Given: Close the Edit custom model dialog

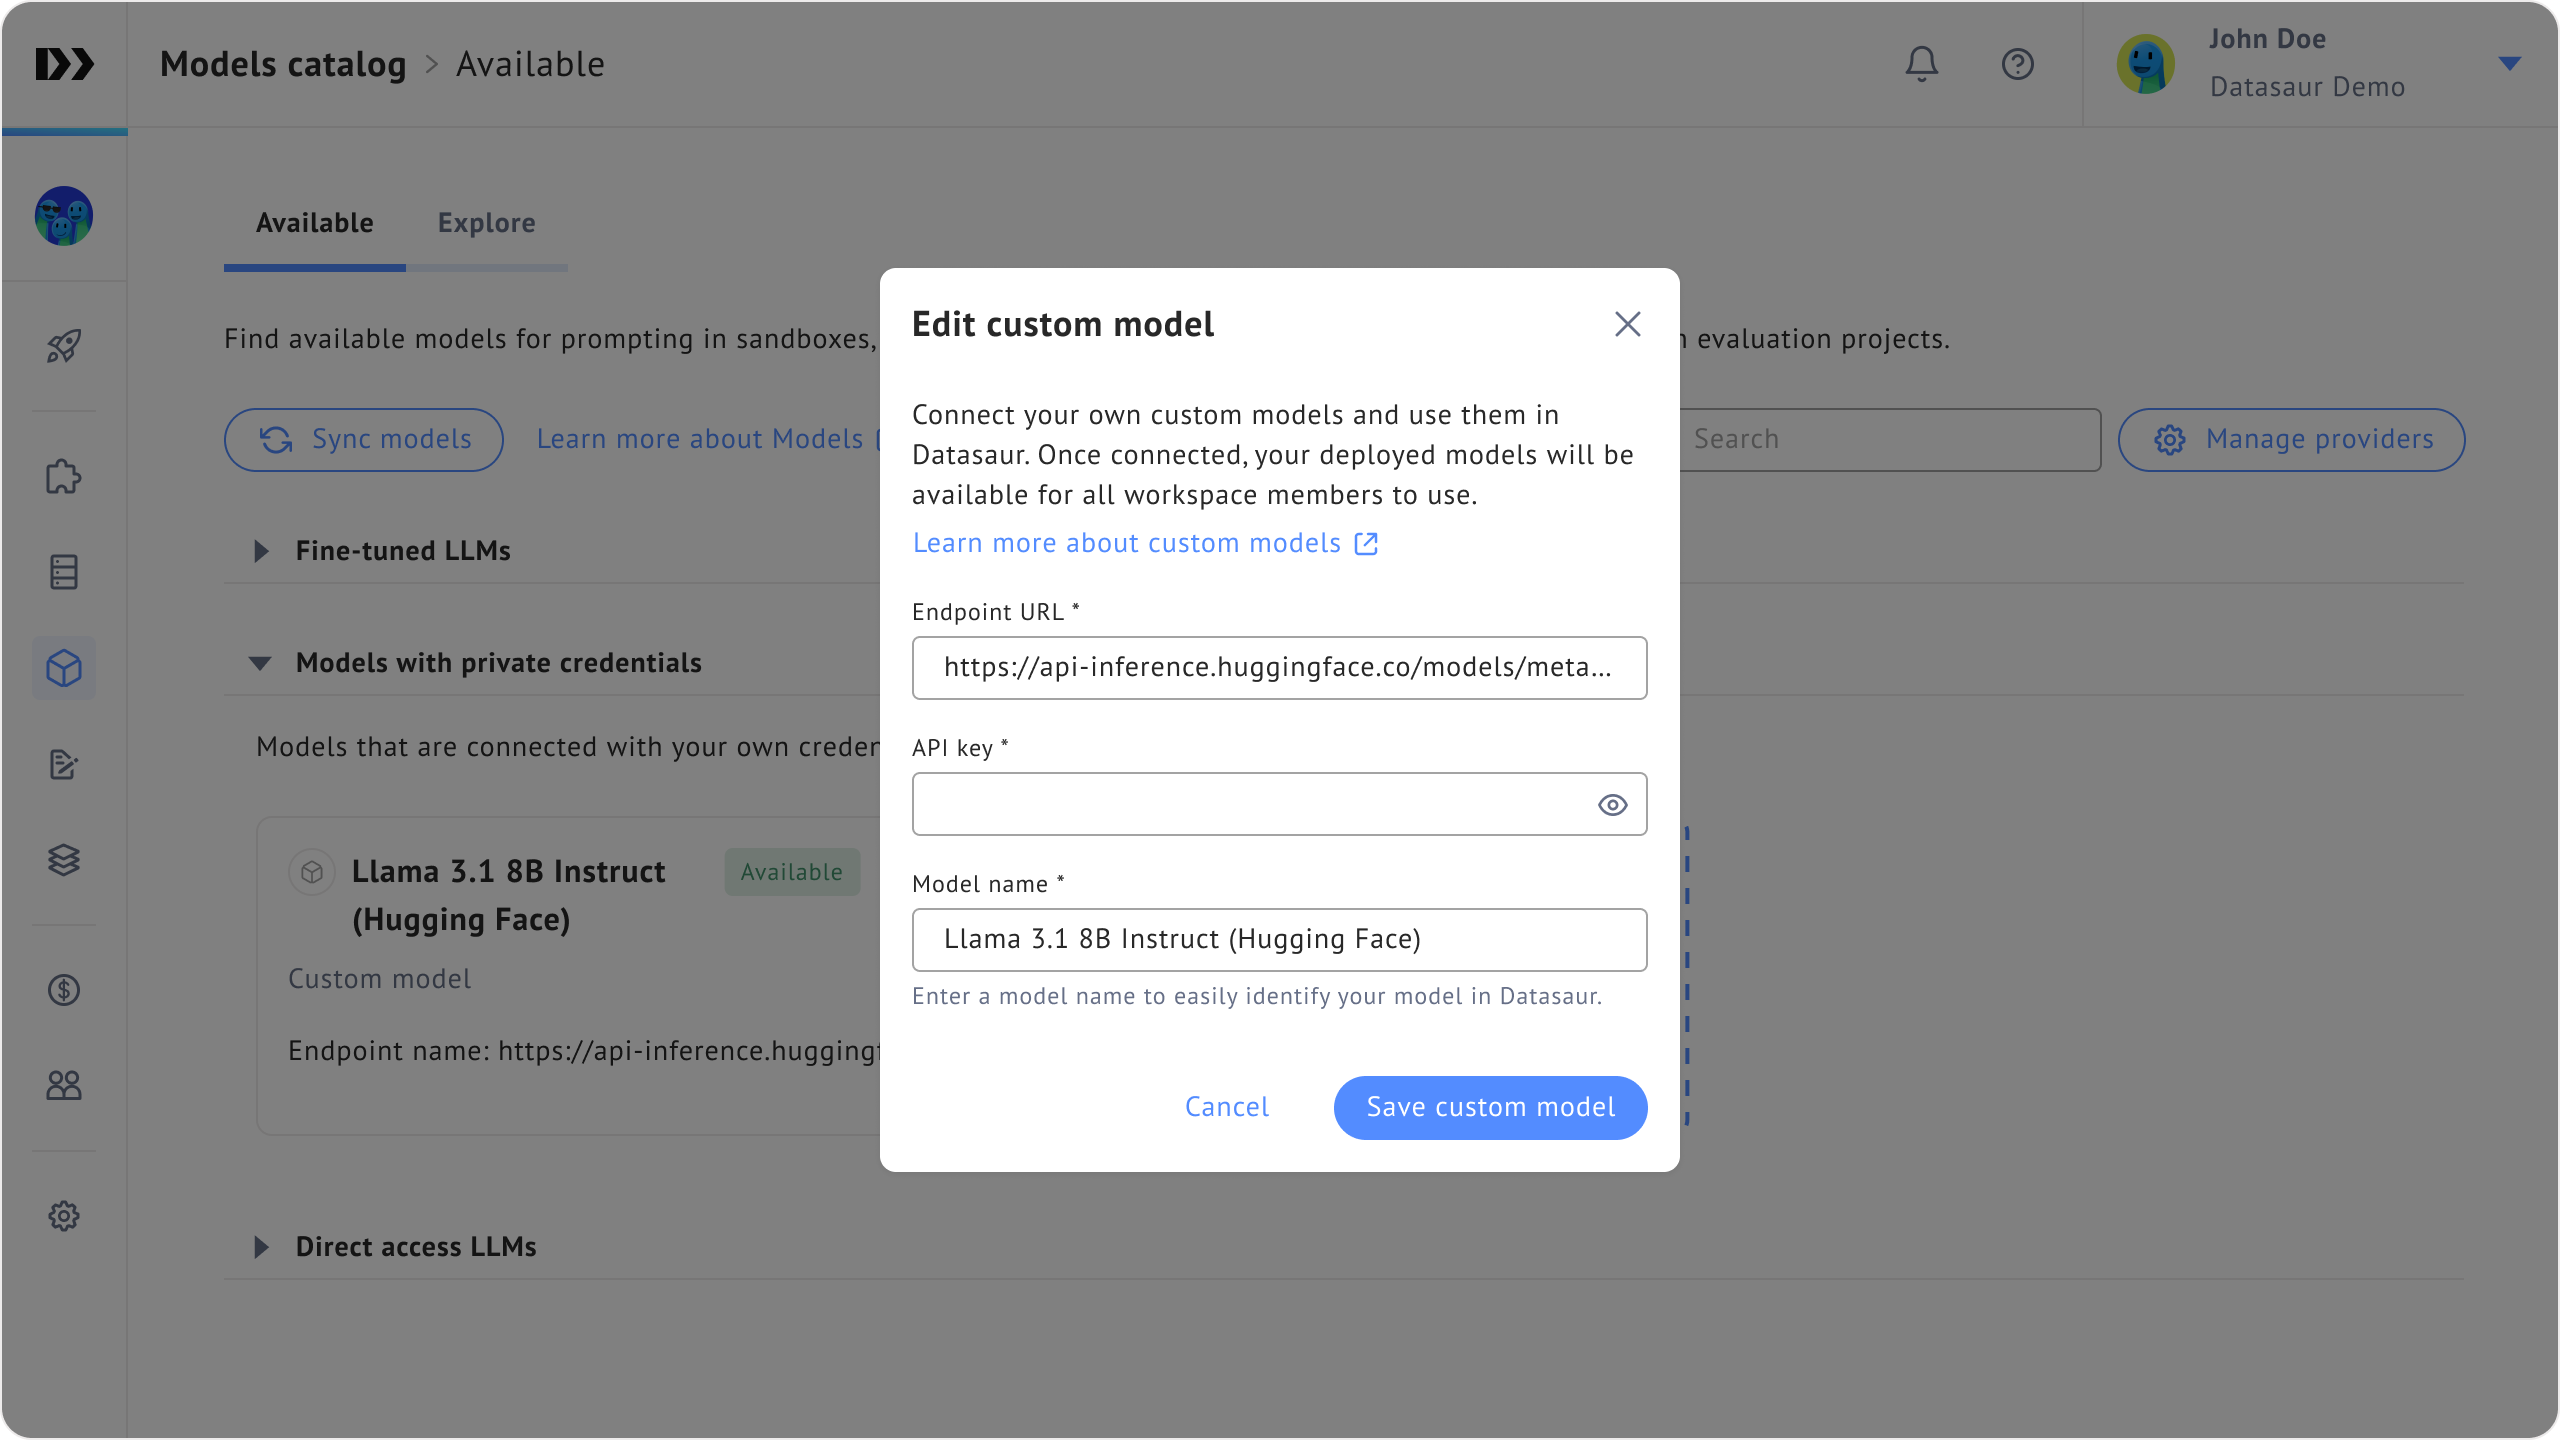Looking at the screenshot, I should click(x=1627, y=324).
